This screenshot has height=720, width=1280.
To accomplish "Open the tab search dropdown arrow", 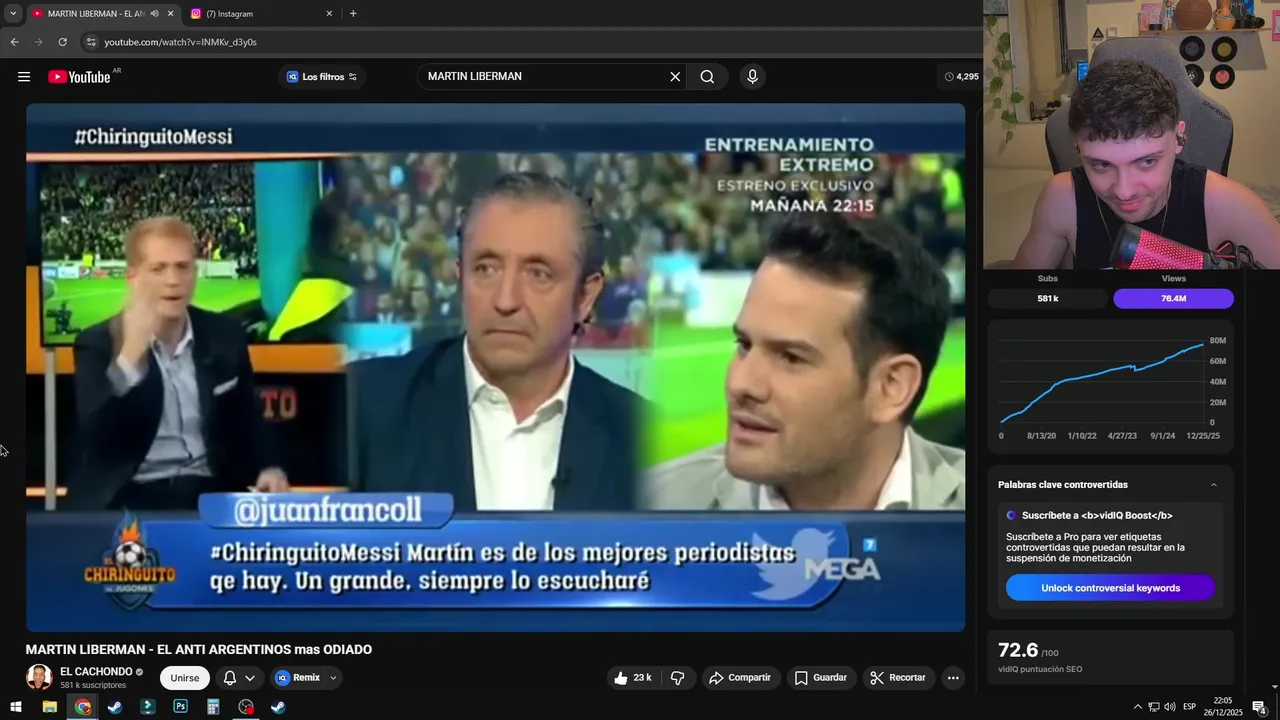I will (13, 14).
